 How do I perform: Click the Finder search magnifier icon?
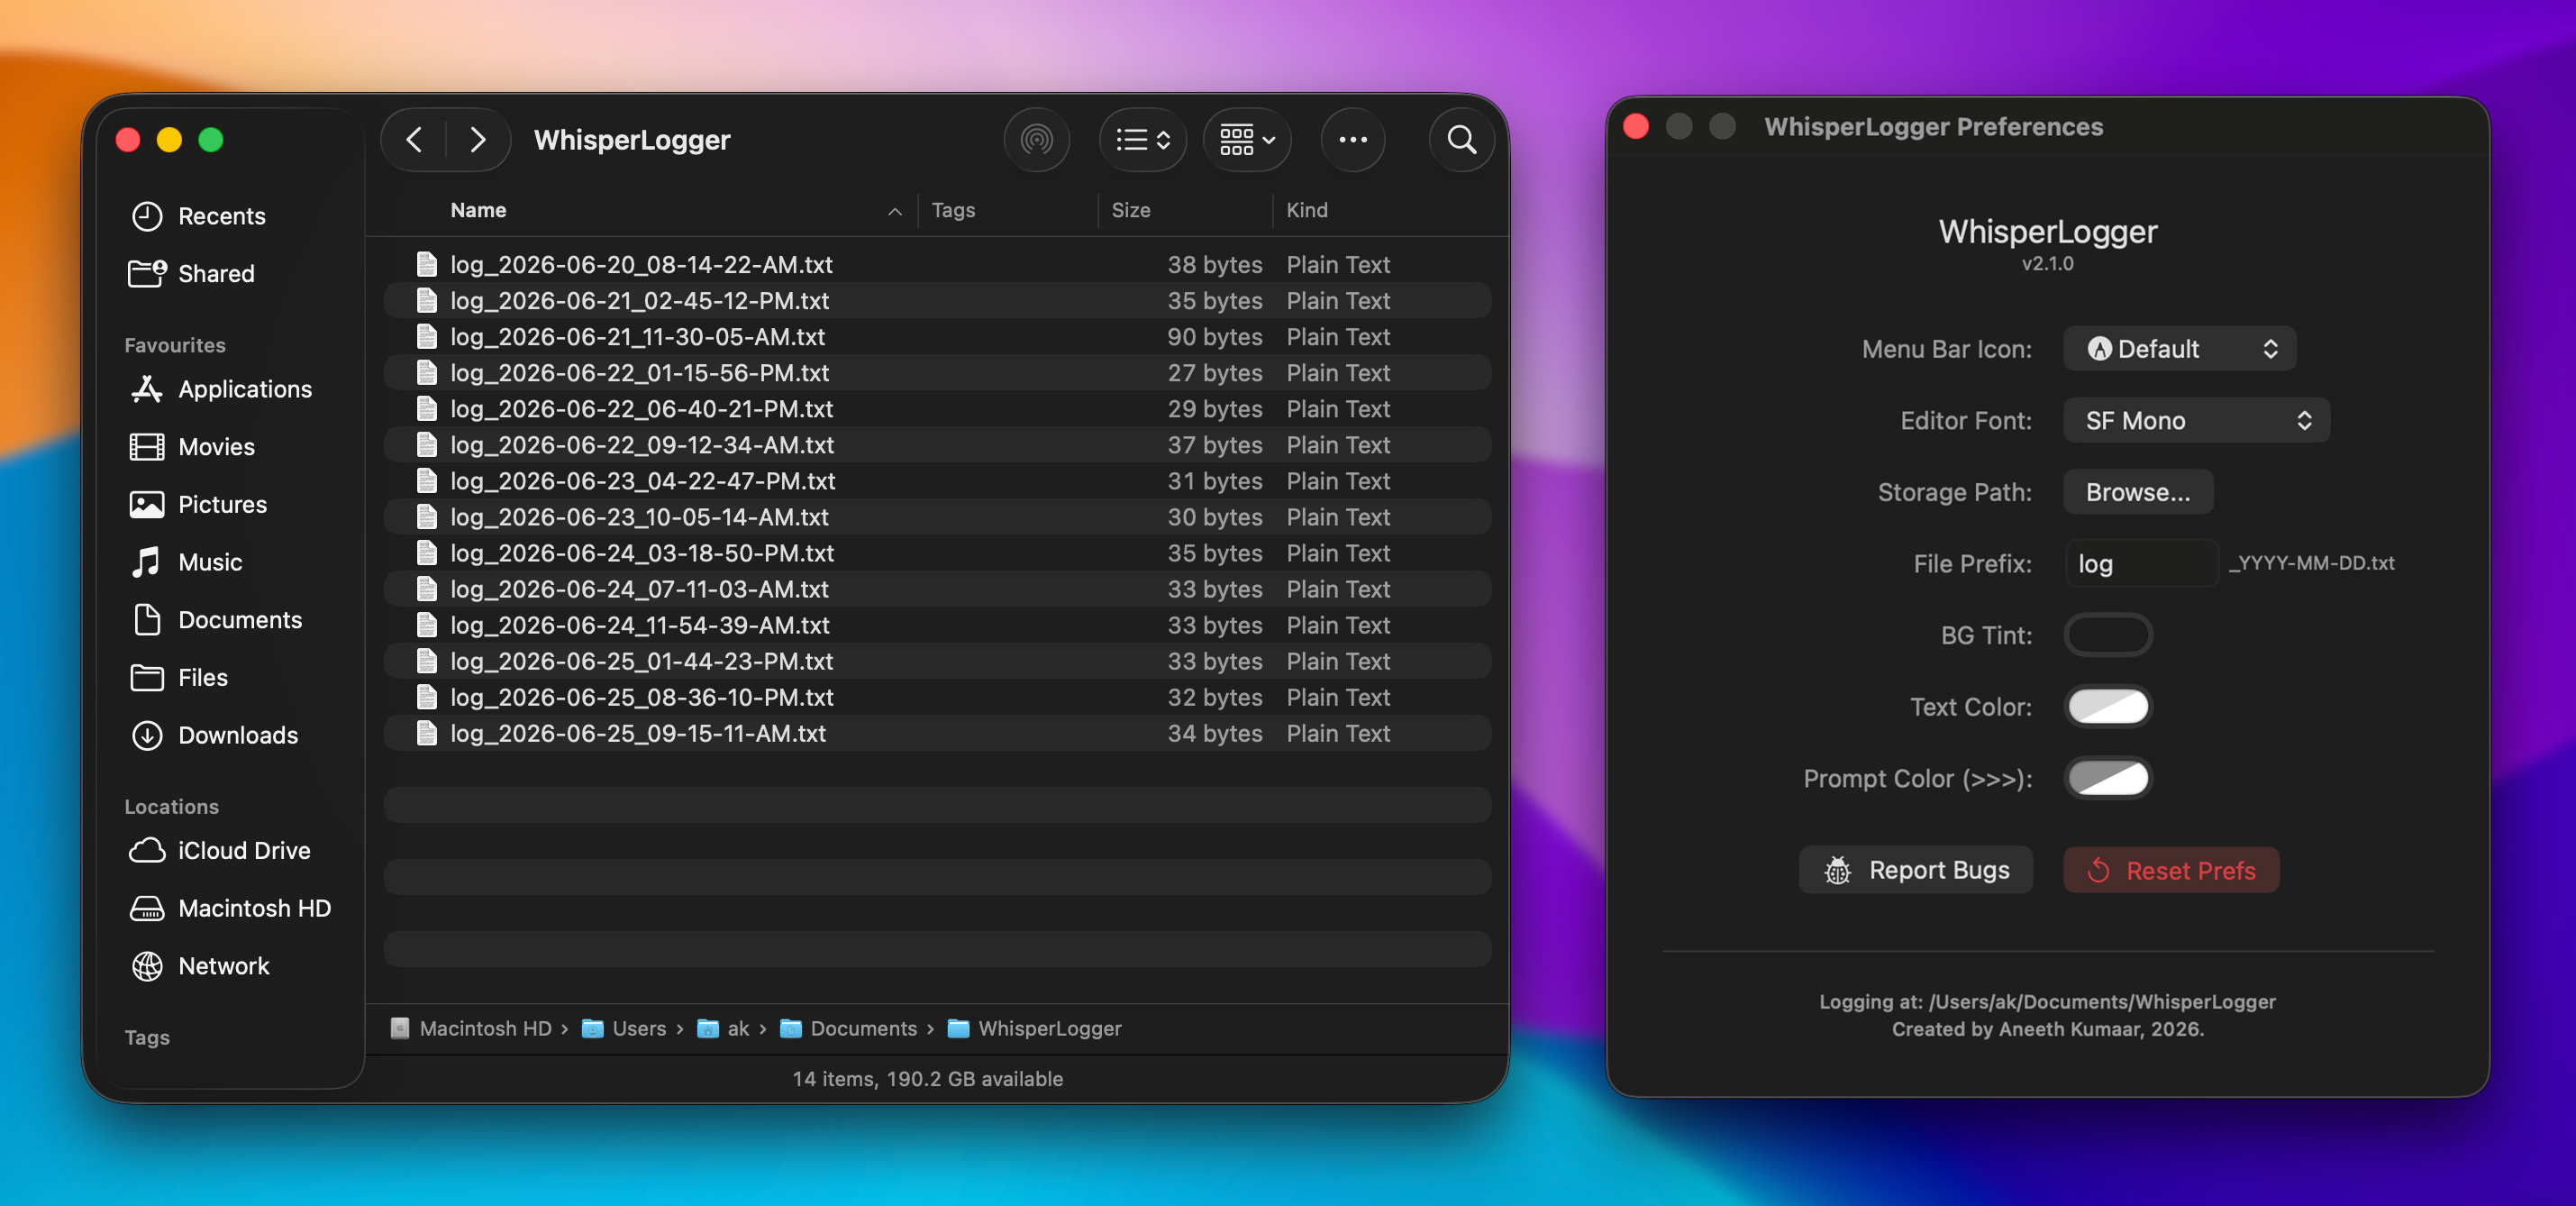point(1462,140)
